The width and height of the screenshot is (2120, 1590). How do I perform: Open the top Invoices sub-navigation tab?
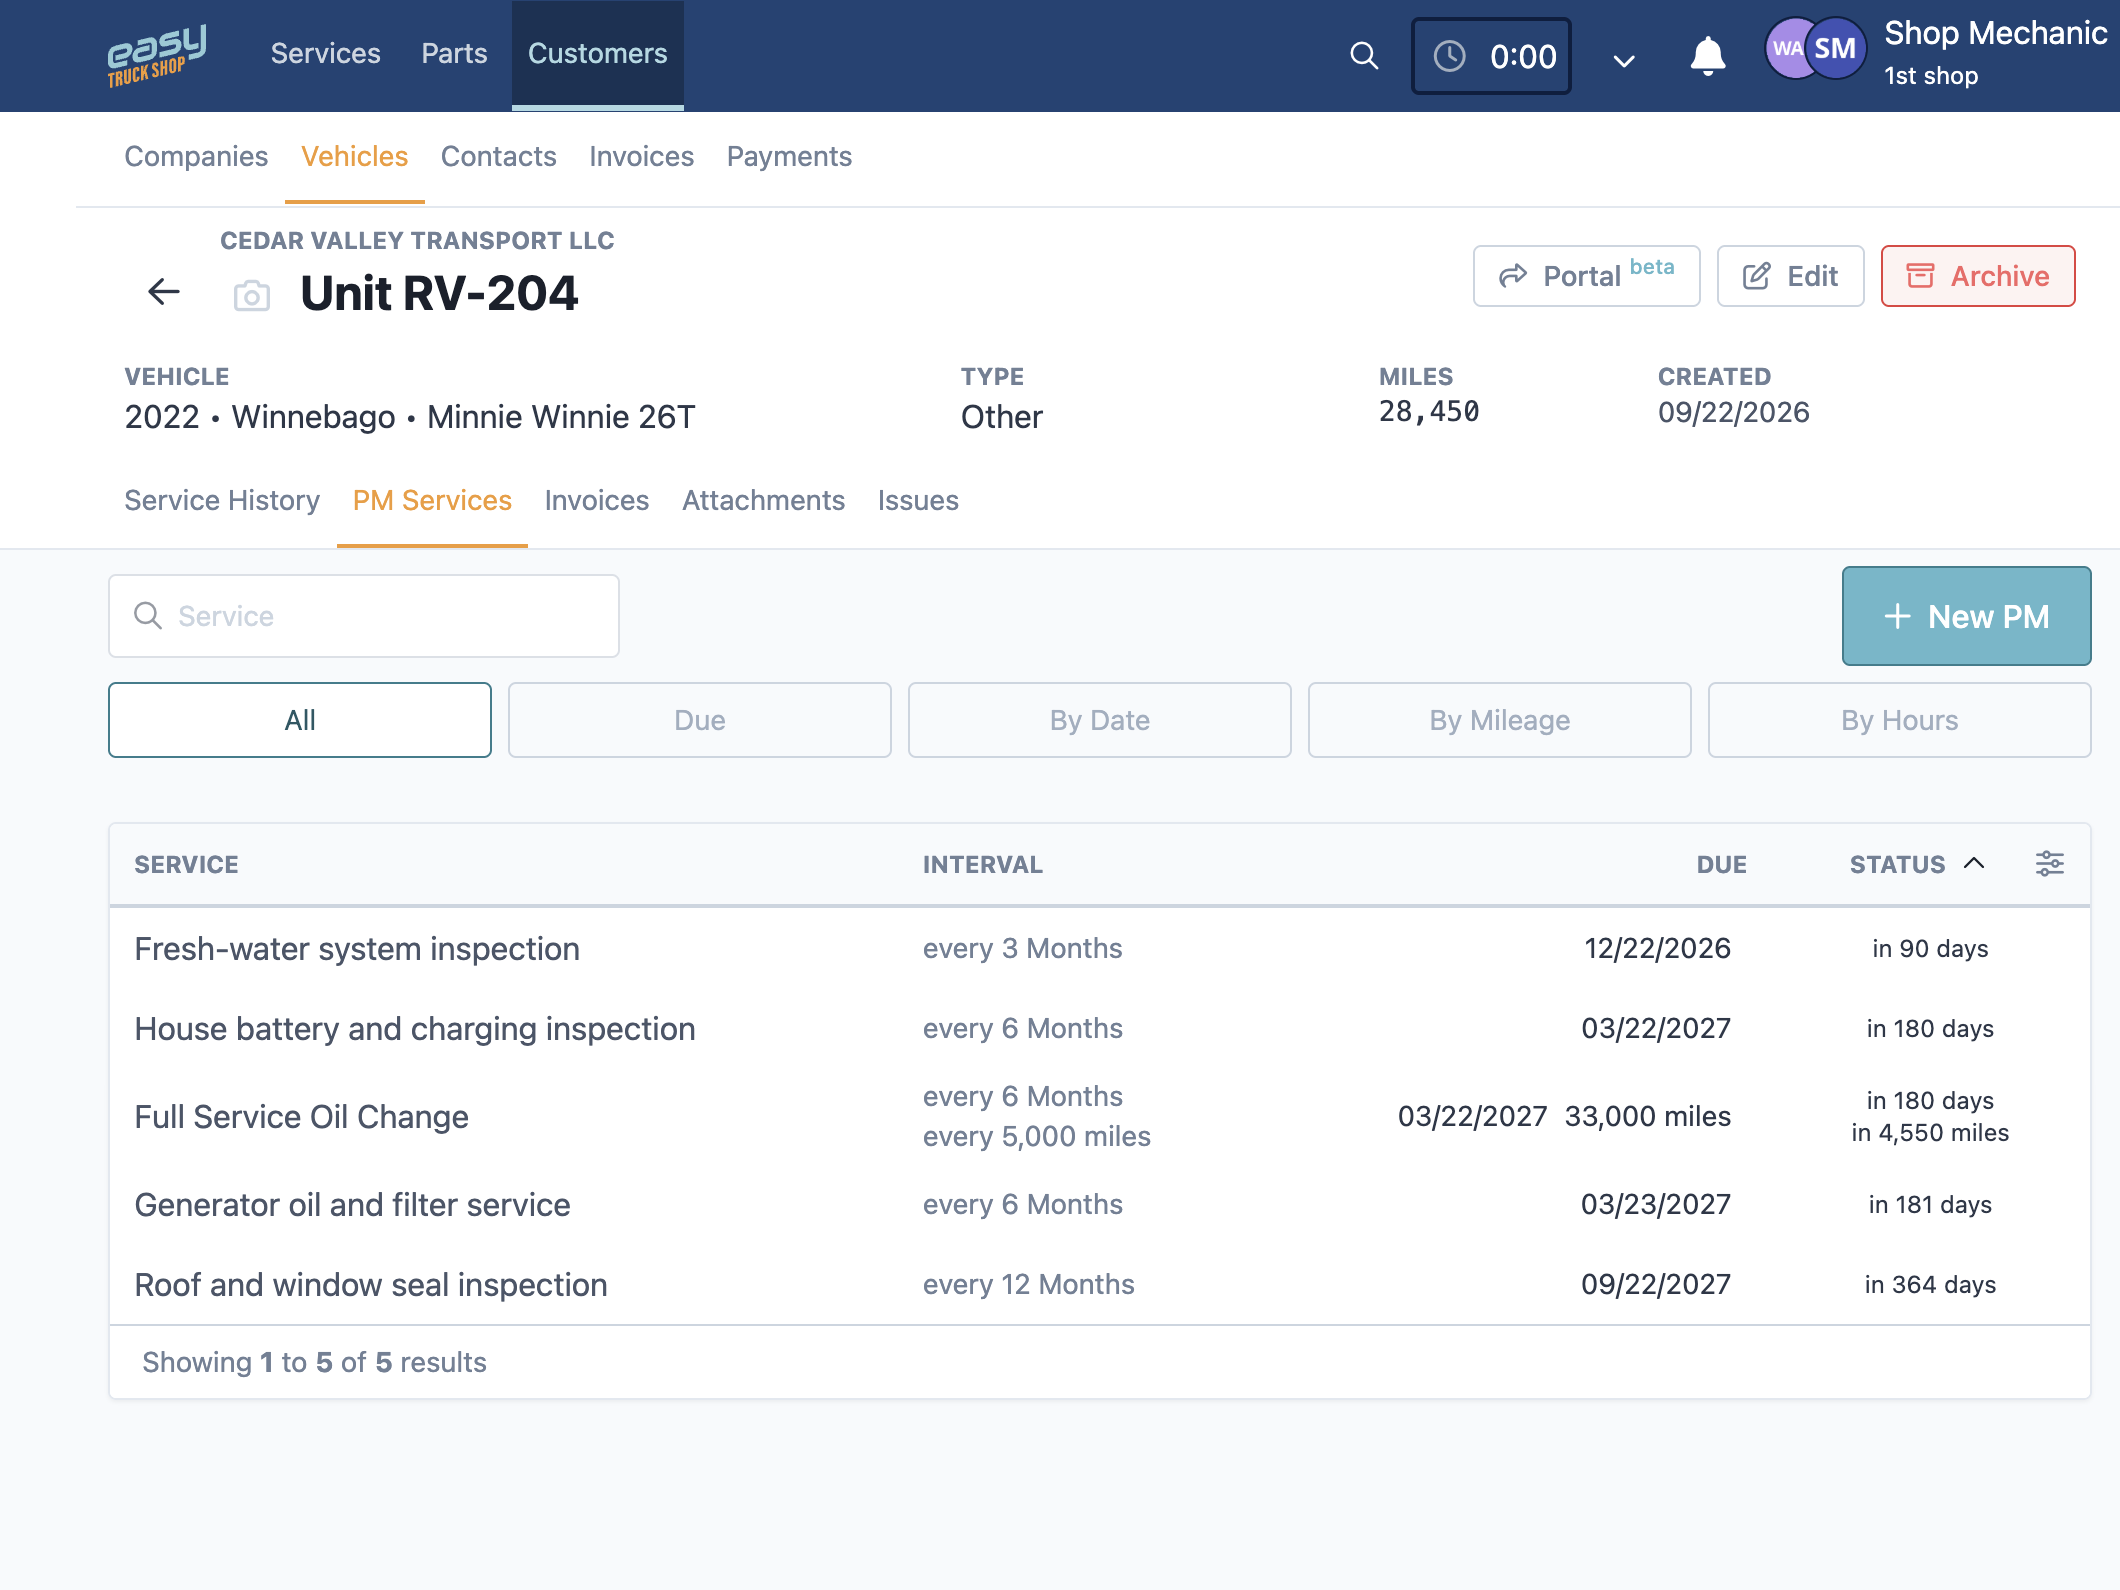(642, 157)
